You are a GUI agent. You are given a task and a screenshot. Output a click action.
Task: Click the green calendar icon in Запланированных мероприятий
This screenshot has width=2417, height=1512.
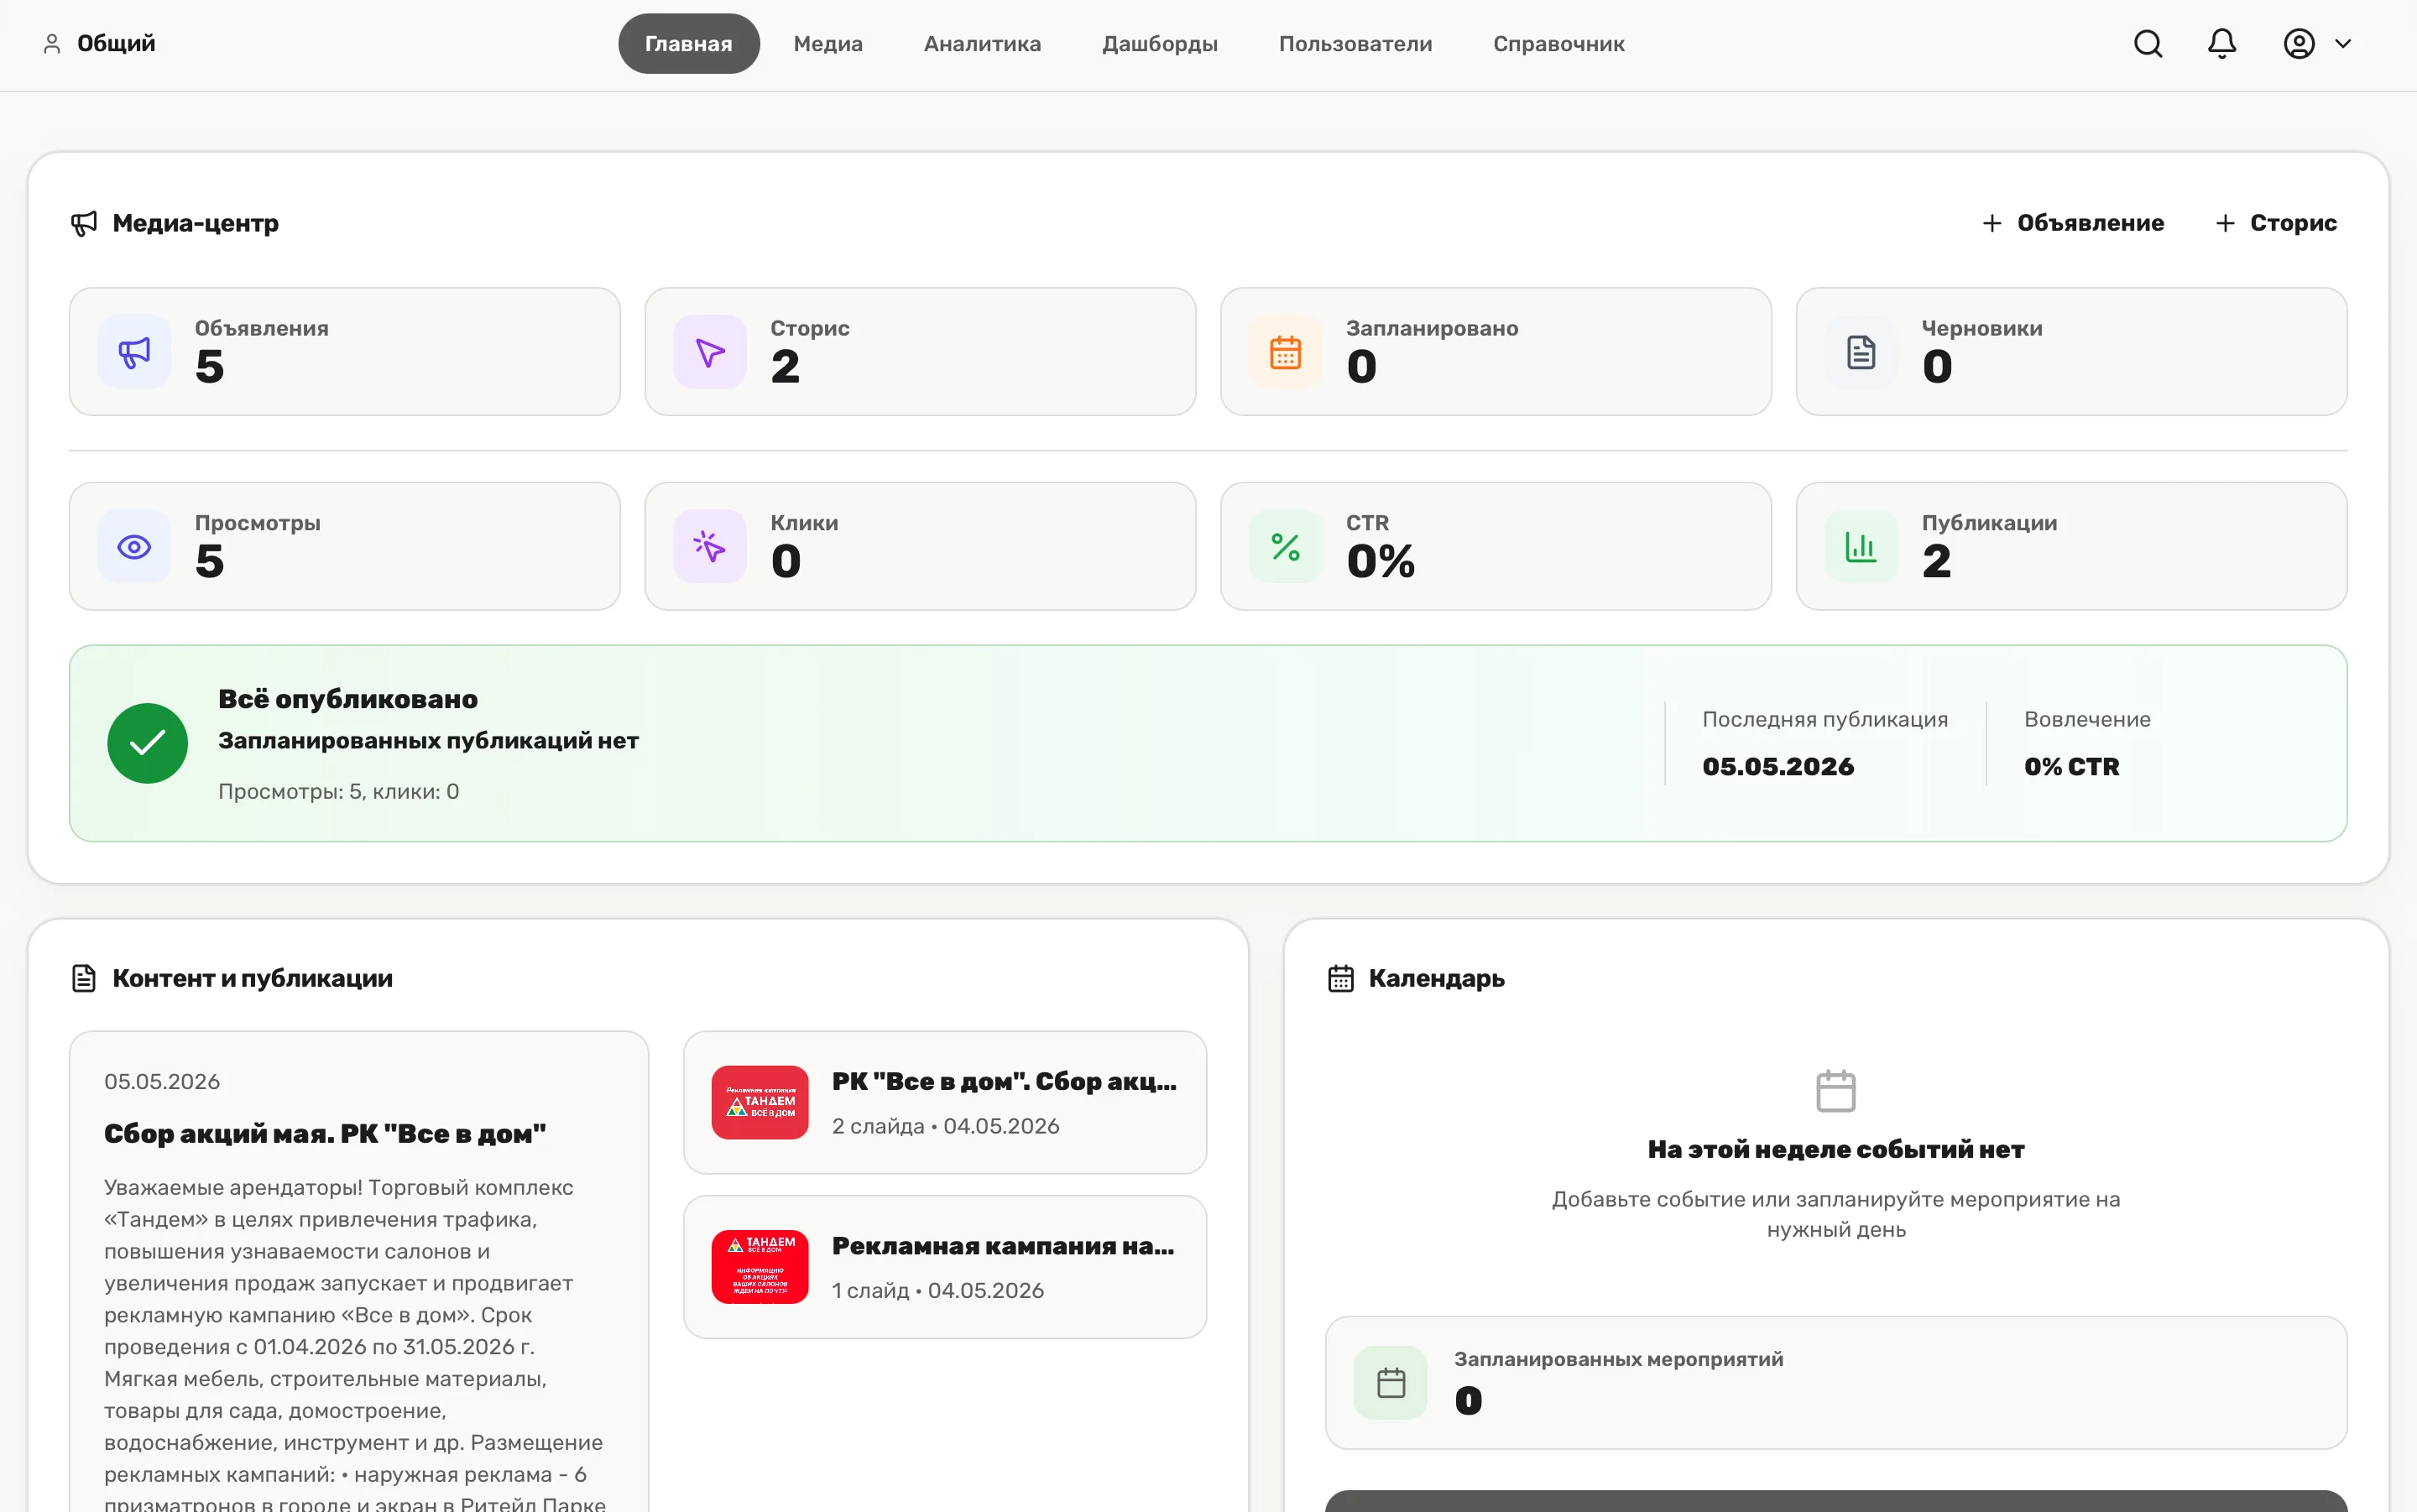point(1391,1383)
